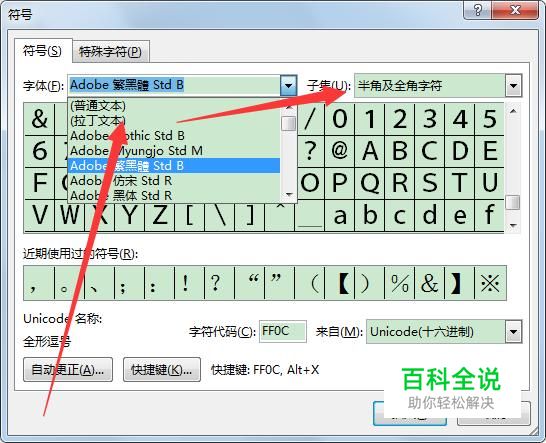Pick capital letter A in the grid
The height and width of the screenshot is (443, 546).
coord(369,151)
